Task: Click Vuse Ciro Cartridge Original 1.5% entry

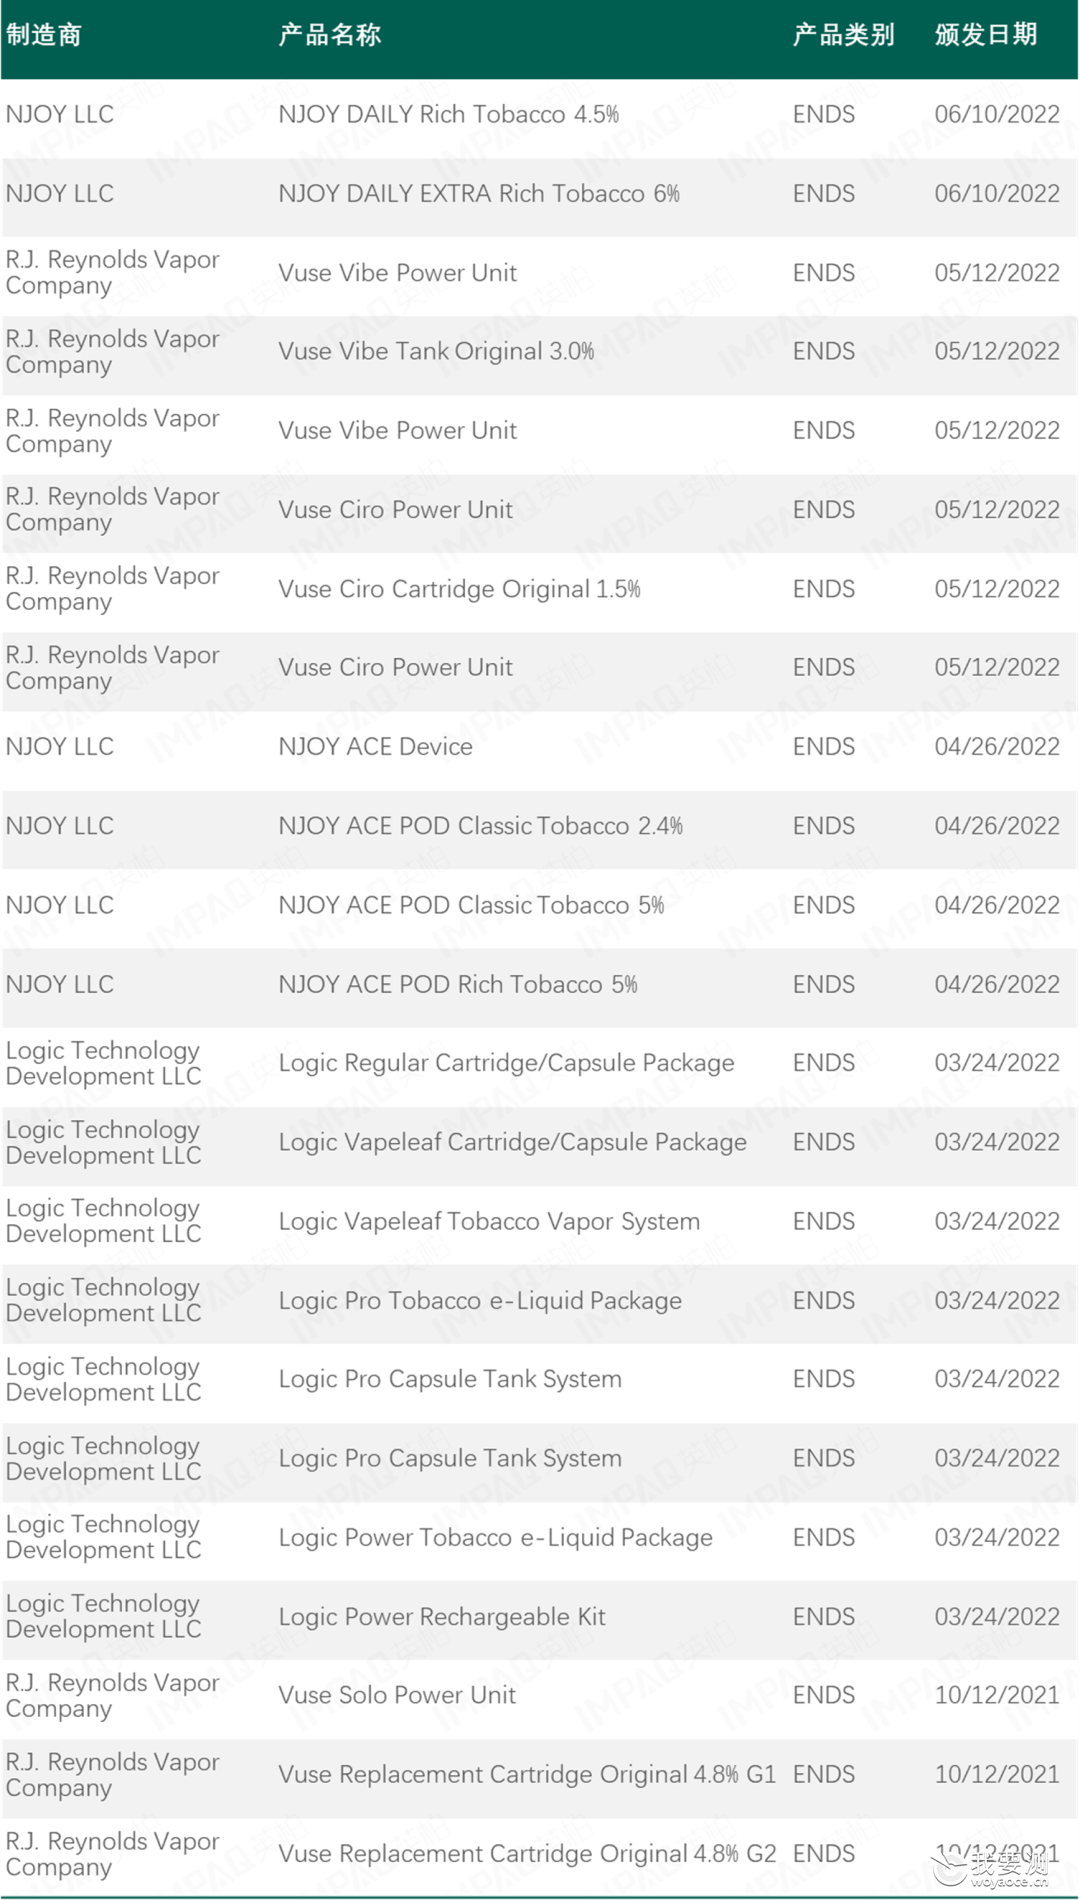Action: coord(459,589)
